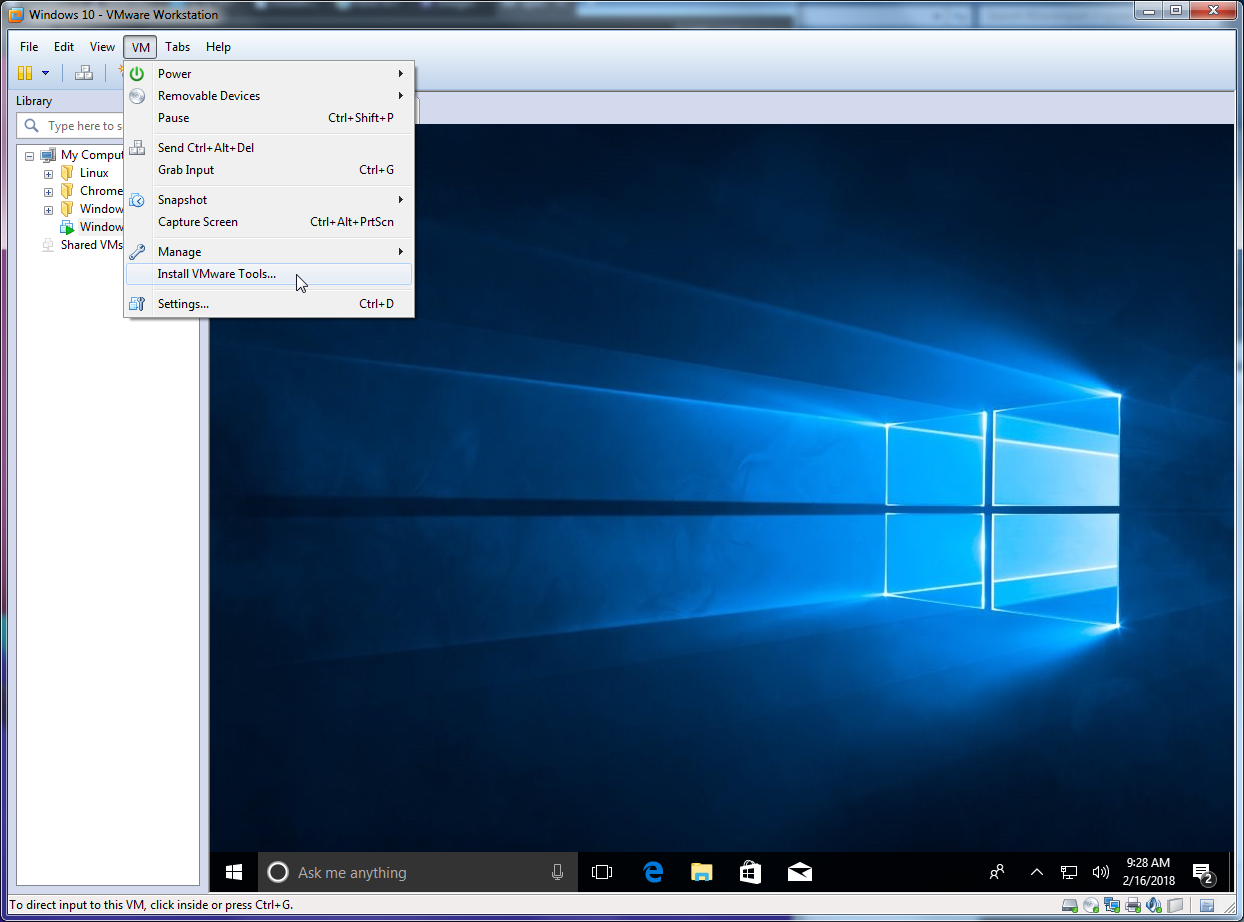Open Microsoft Edge in guest taskbar
This screenshot has width=1244, height=922.
(x=653, y=872)
